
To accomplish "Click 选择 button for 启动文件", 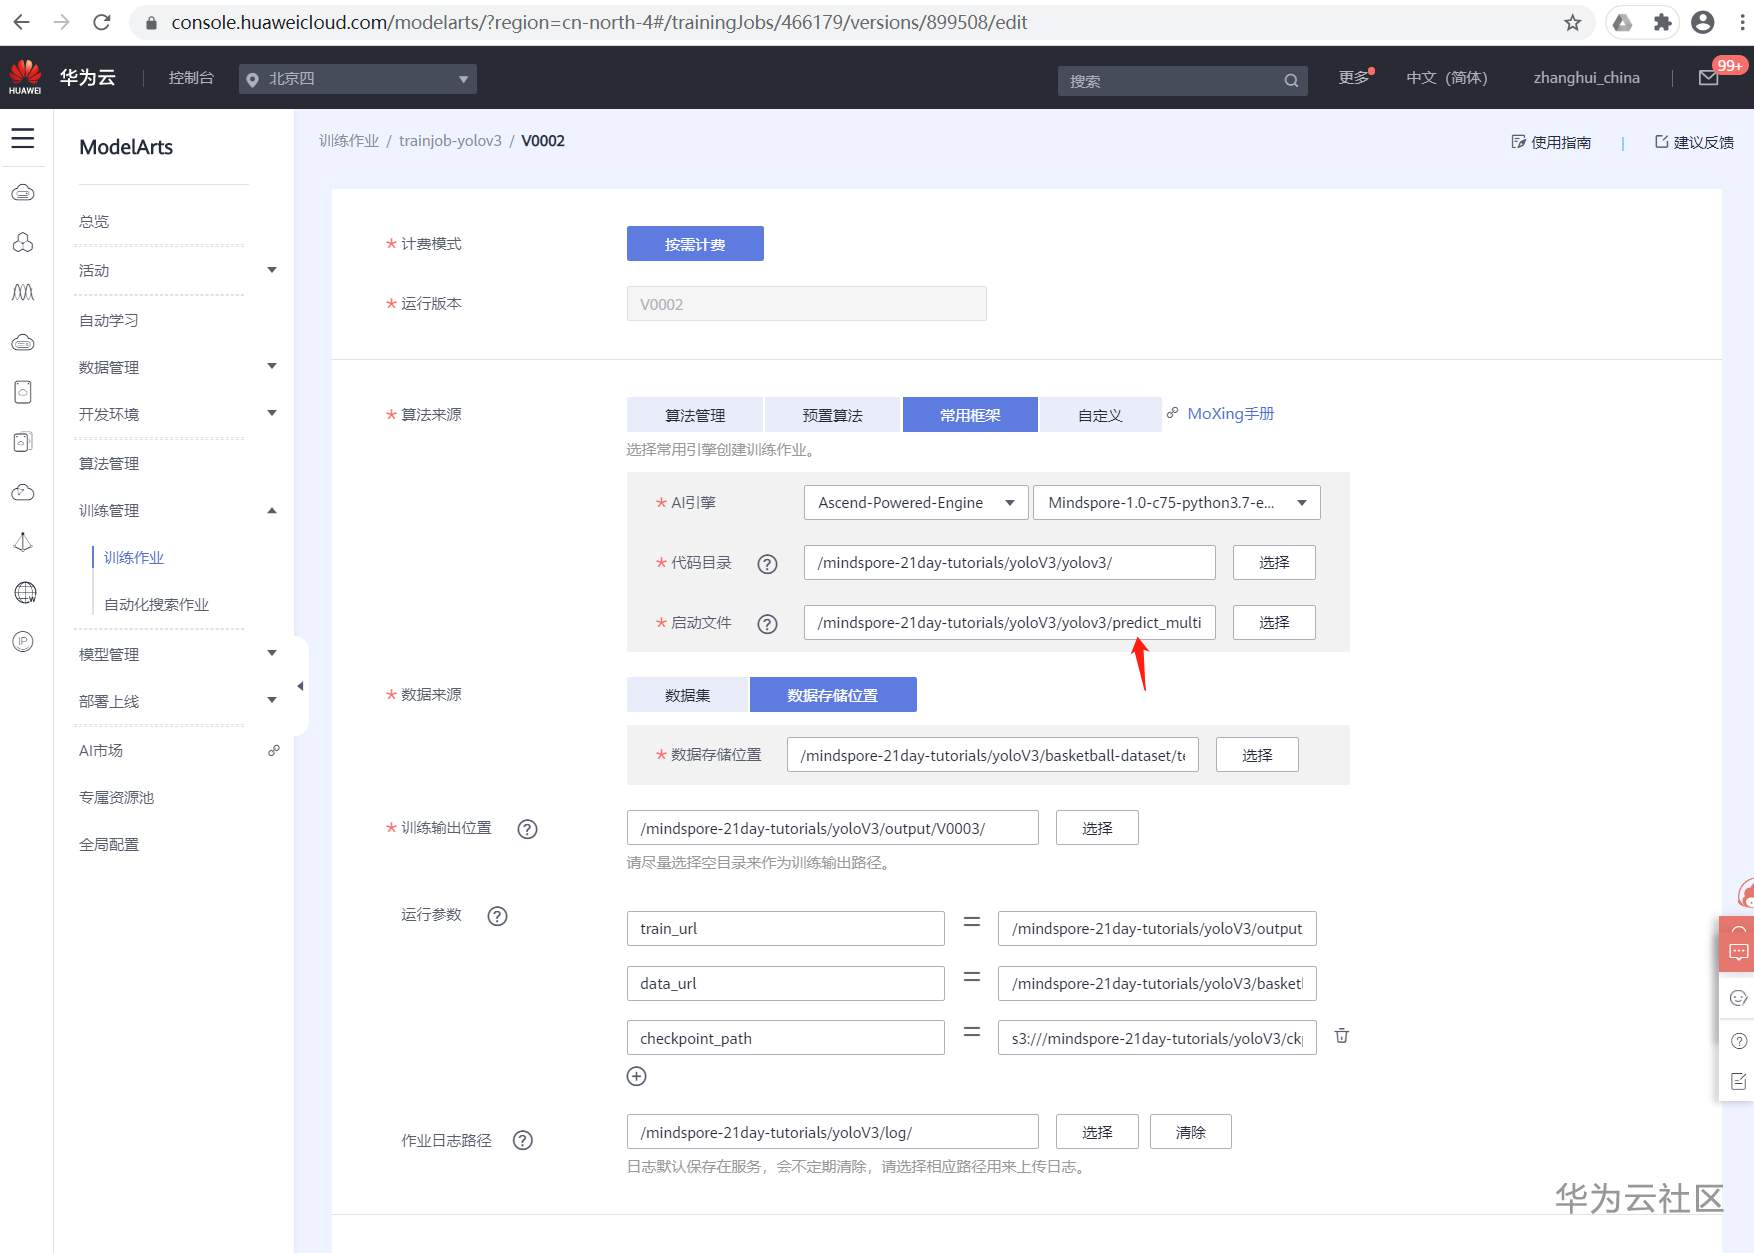I will click(x=1274, y=622).
